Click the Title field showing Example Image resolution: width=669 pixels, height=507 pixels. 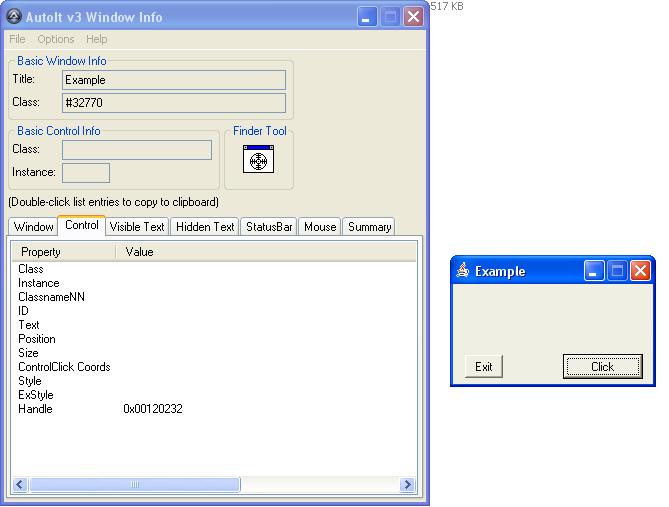click(174, 80)
